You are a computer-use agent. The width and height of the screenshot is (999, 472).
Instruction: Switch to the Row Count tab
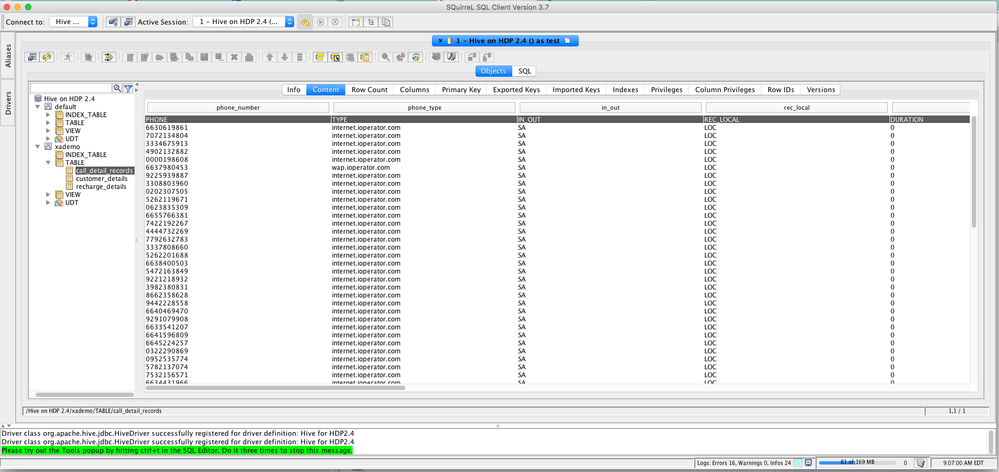pos(369,90)
